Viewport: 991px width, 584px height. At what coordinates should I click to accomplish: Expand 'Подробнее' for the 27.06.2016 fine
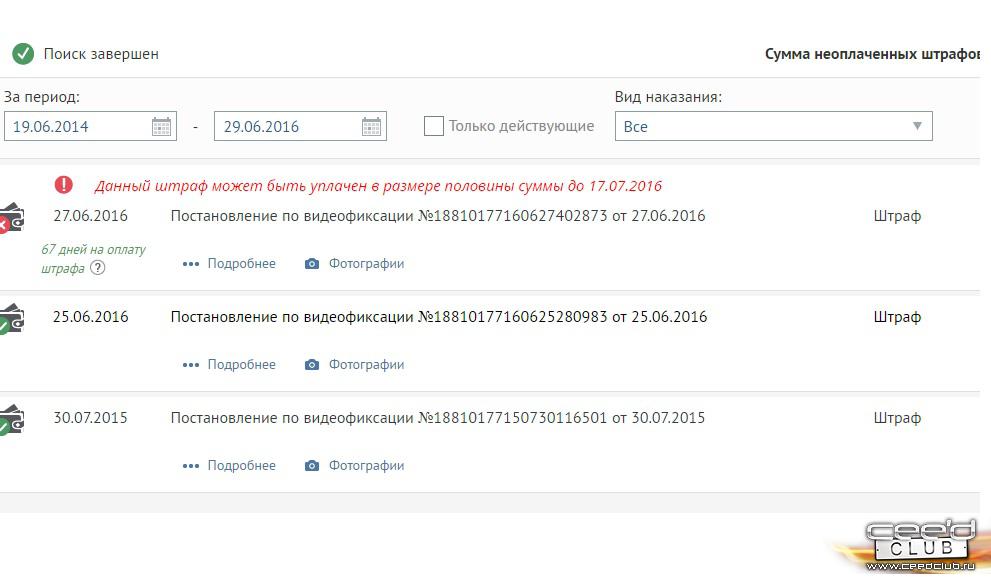(229, 264)
